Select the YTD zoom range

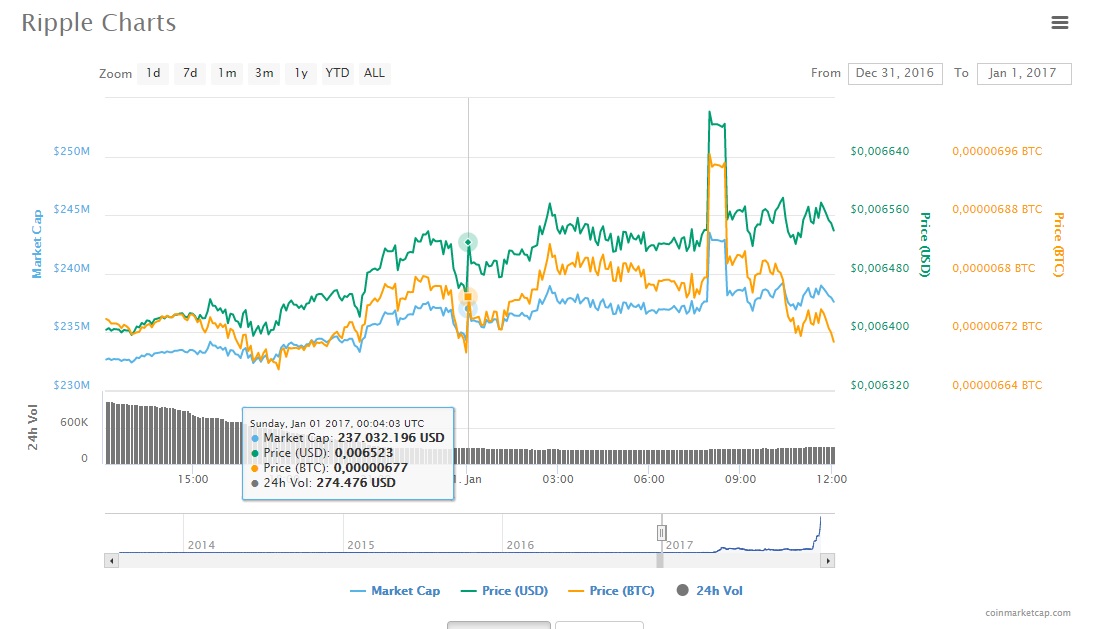tap(338, 73)
